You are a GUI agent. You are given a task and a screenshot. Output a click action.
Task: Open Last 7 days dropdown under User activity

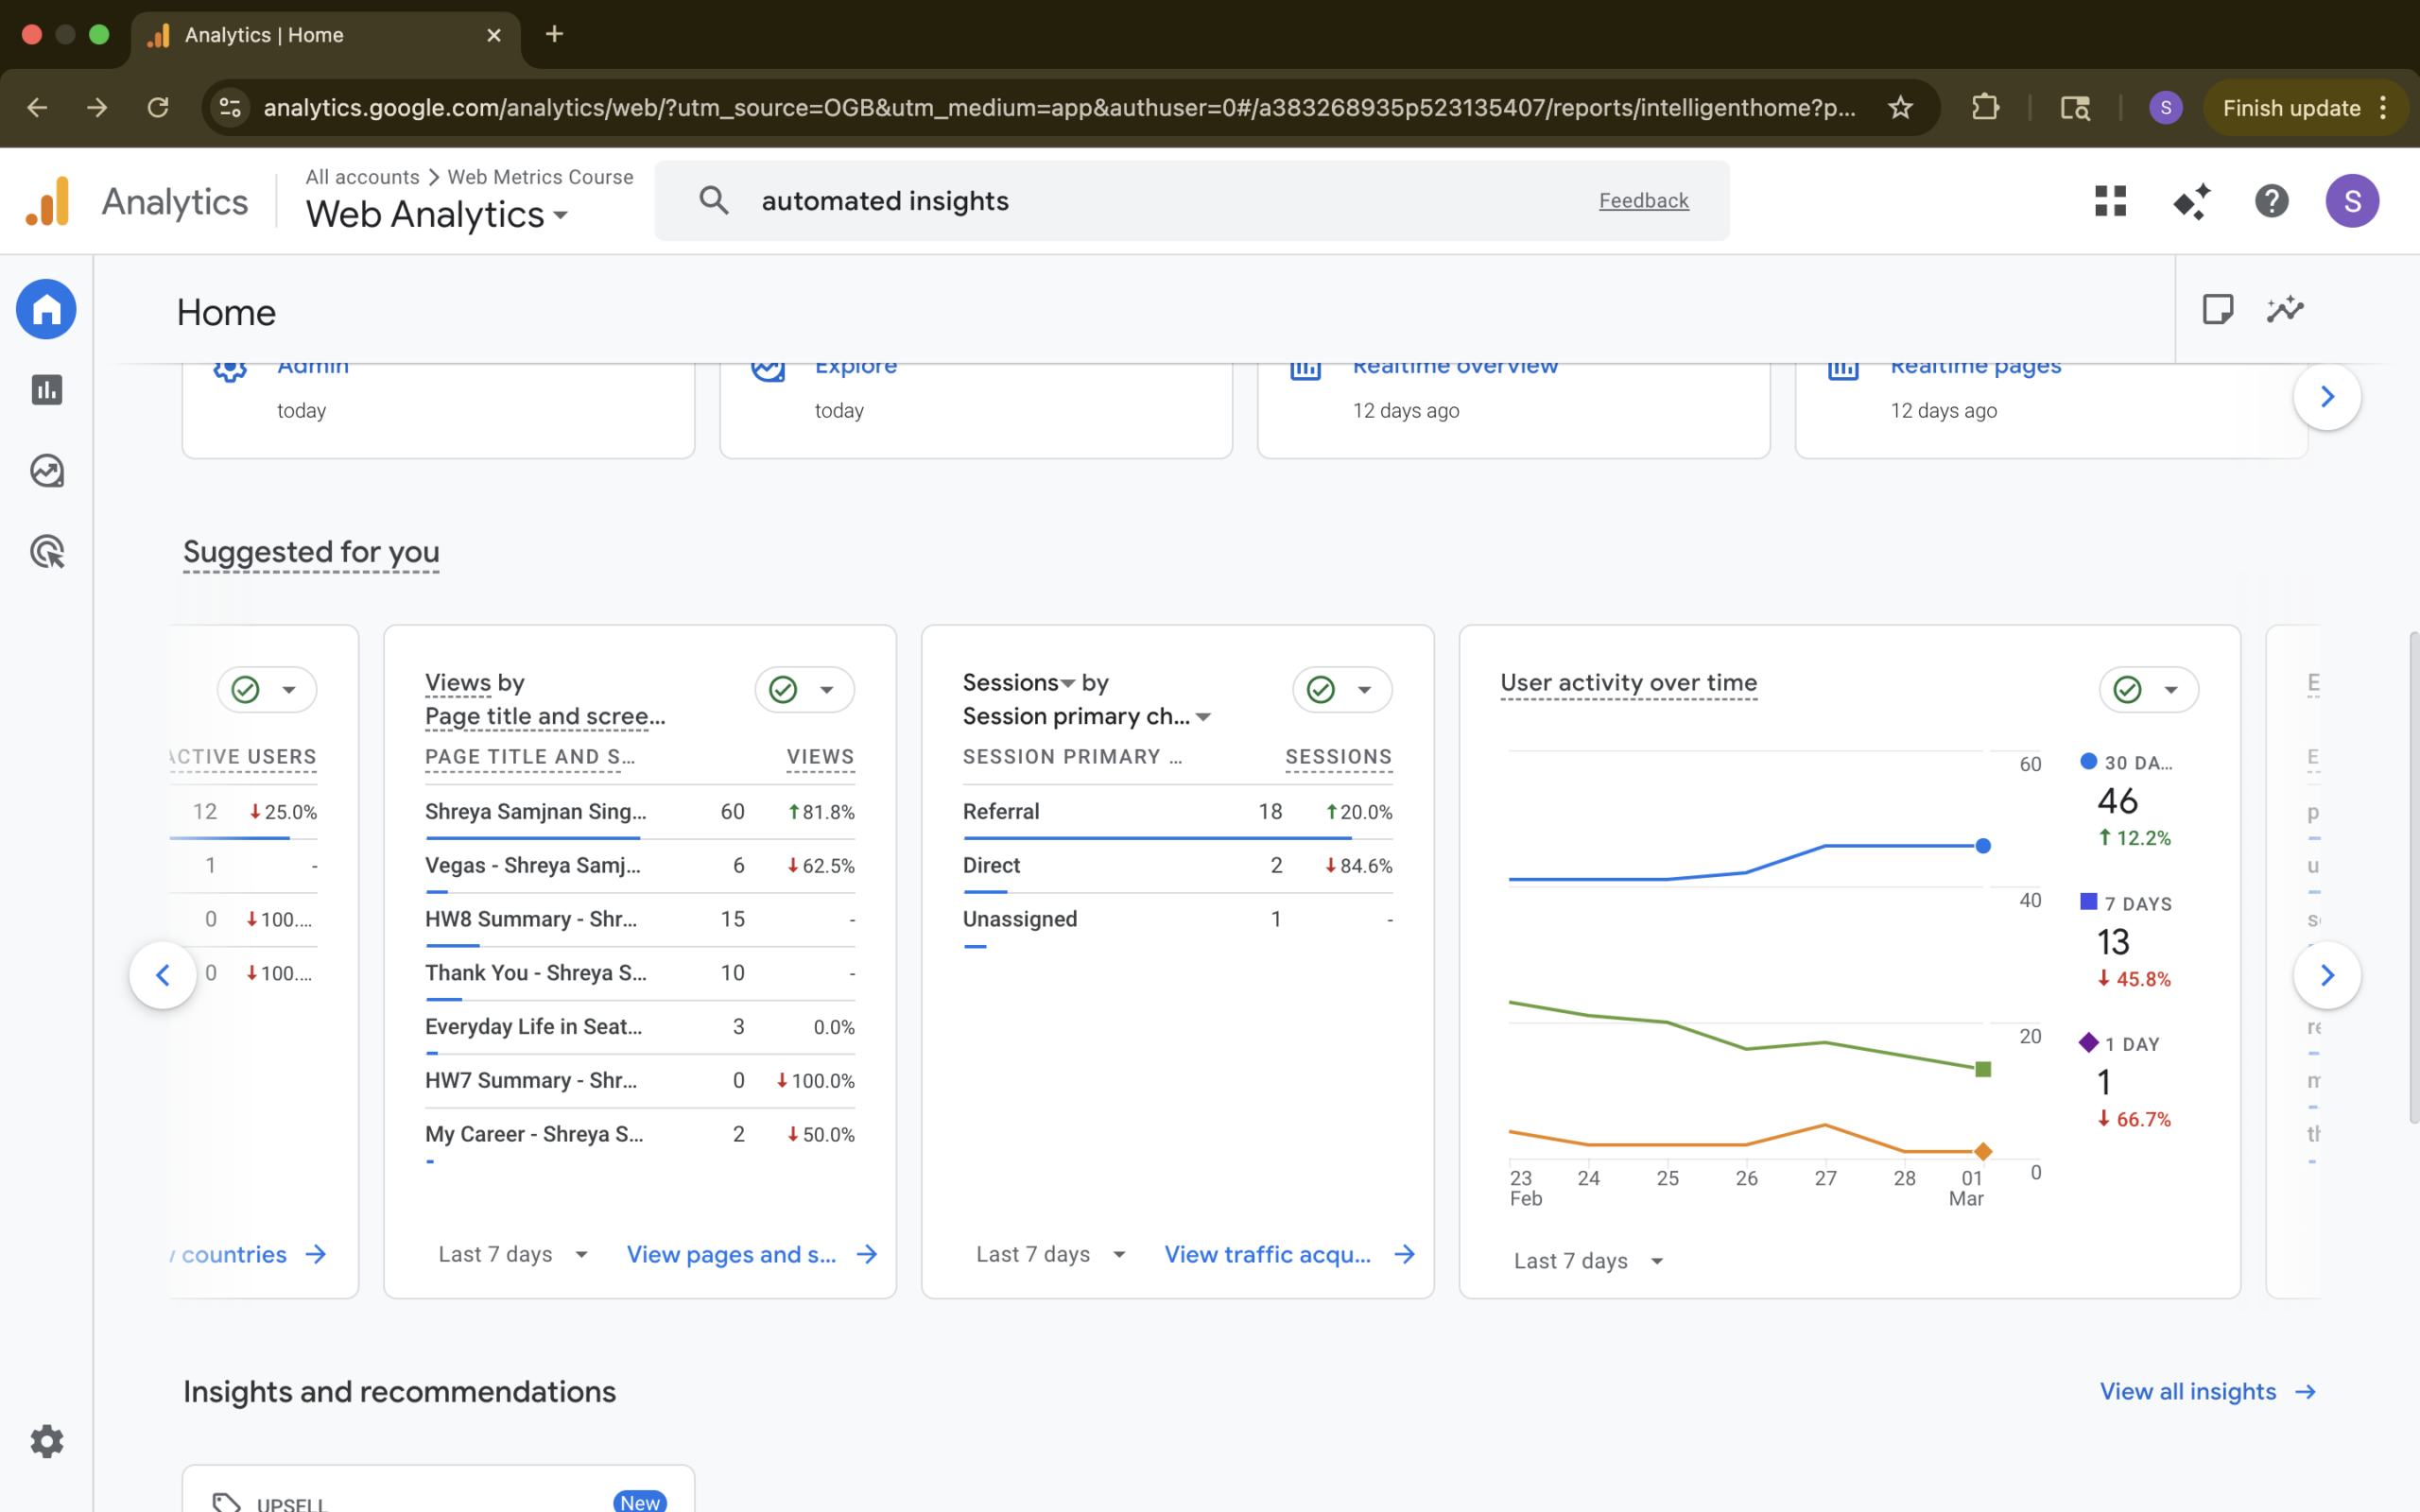pos(1587,1261)
